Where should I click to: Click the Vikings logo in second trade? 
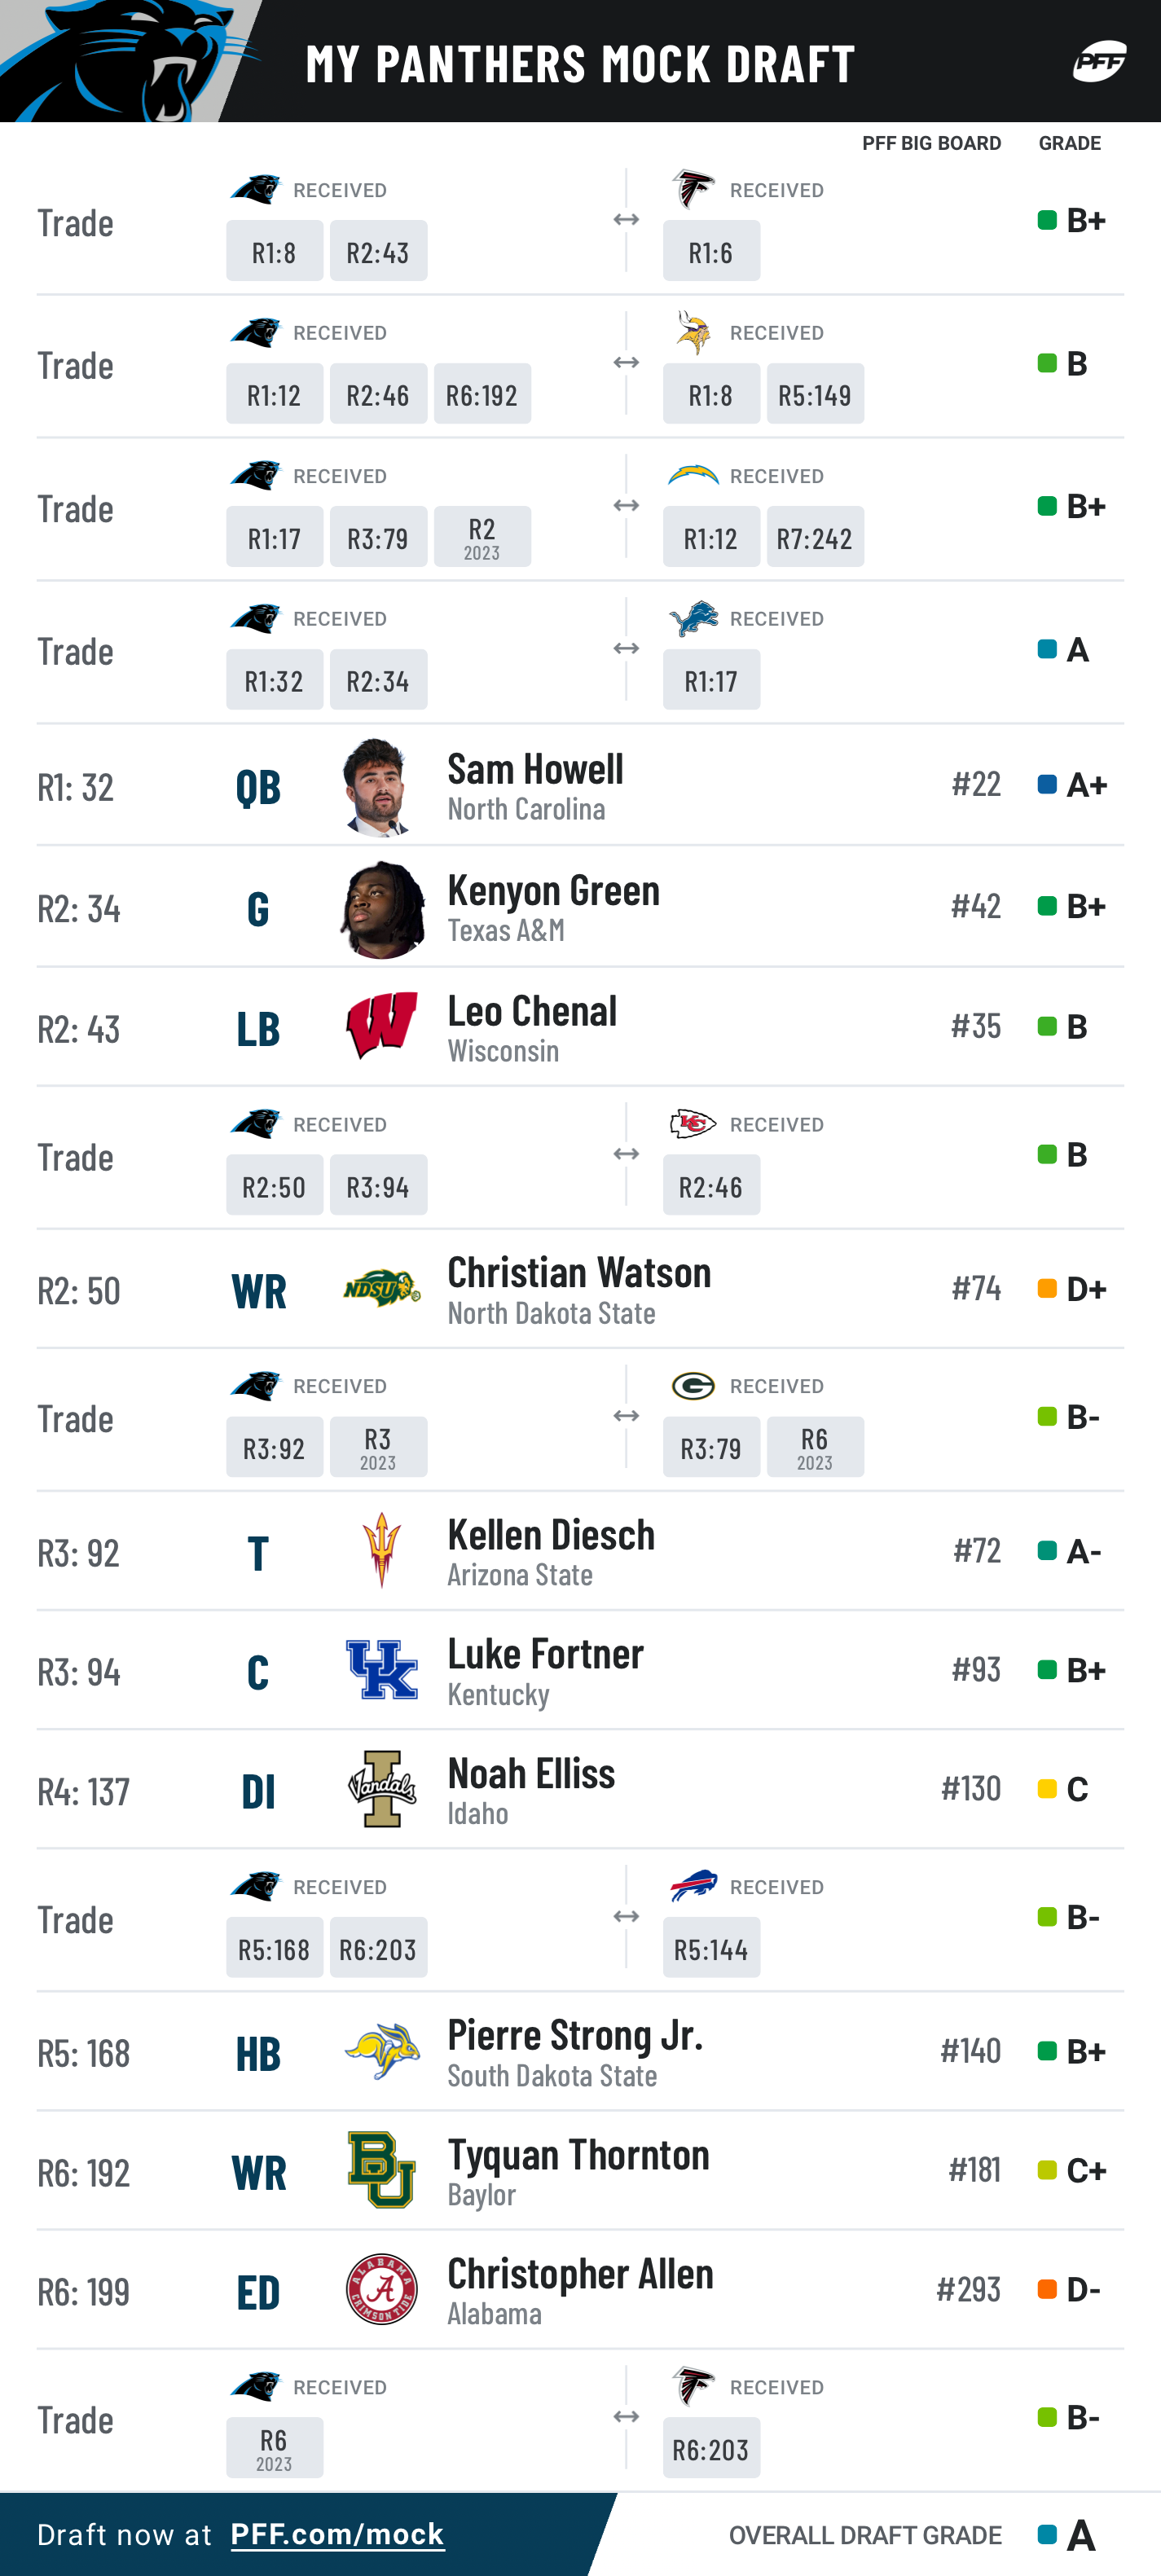tap(693, 332)
